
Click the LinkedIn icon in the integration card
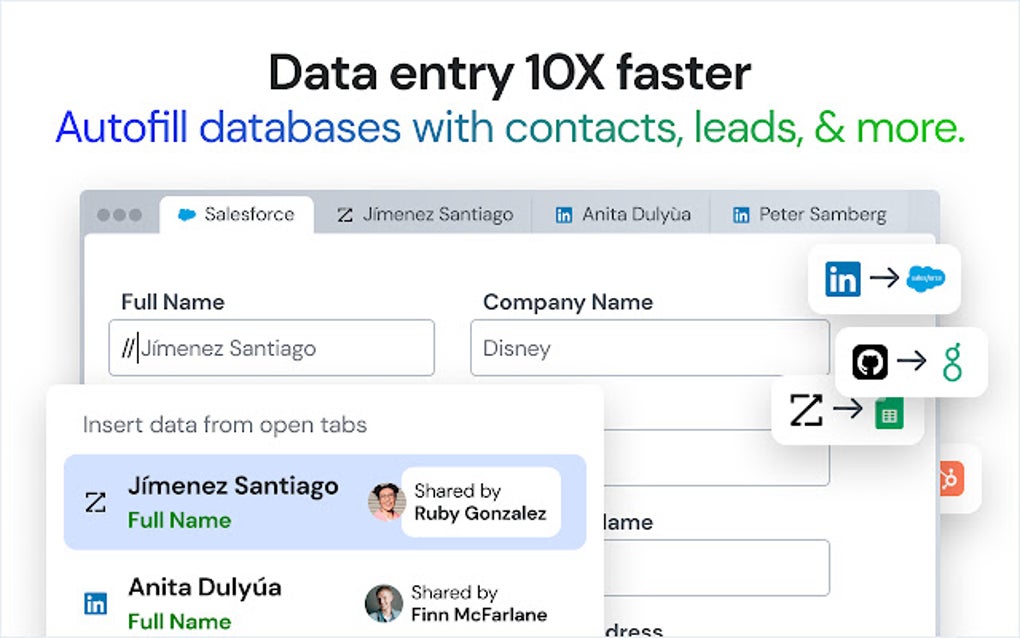(842, 278)
